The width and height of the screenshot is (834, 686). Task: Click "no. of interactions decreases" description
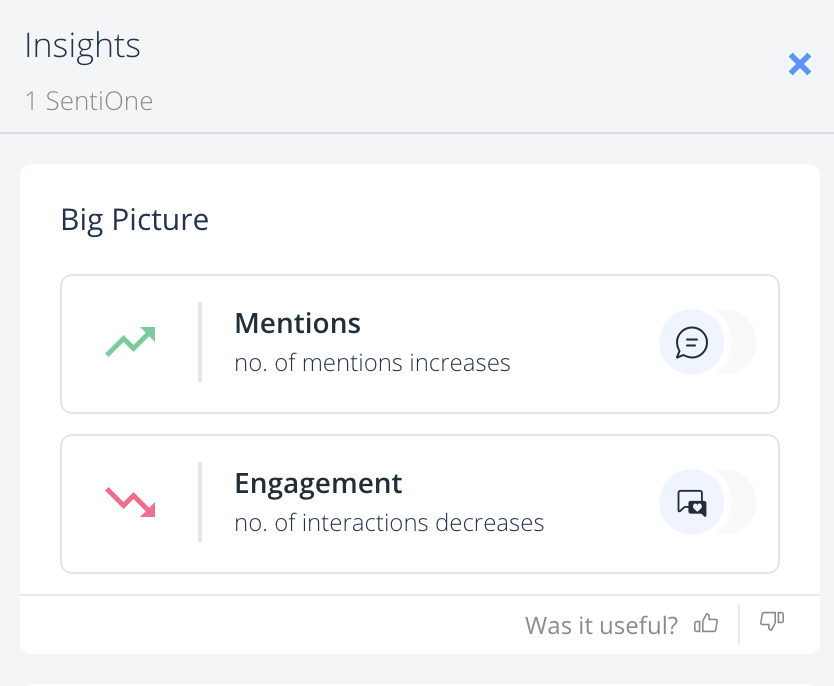[x=389, y=523]
